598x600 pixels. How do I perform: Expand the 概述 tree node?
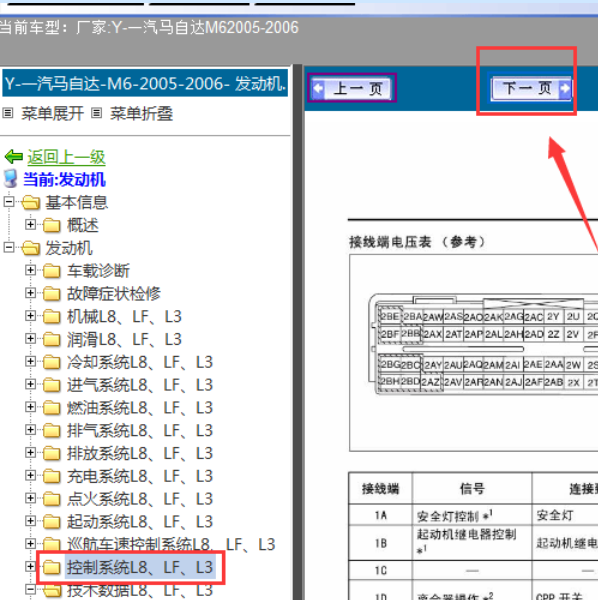[x=30, y=224]
